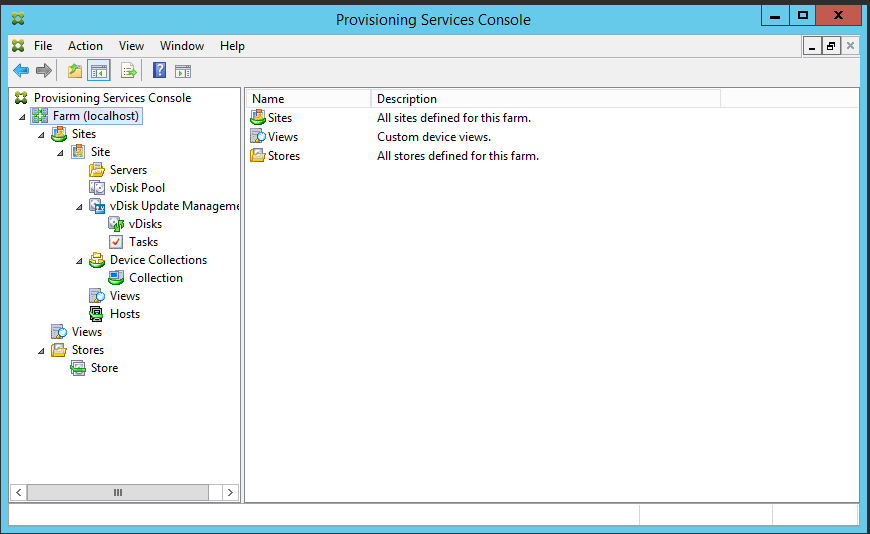Click the Up One Level folder icon

[75, 71]
